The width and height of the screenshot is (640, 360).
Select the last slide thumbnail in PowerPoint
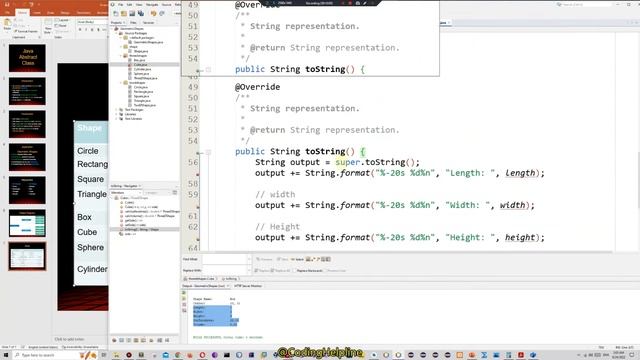[27, 256]
